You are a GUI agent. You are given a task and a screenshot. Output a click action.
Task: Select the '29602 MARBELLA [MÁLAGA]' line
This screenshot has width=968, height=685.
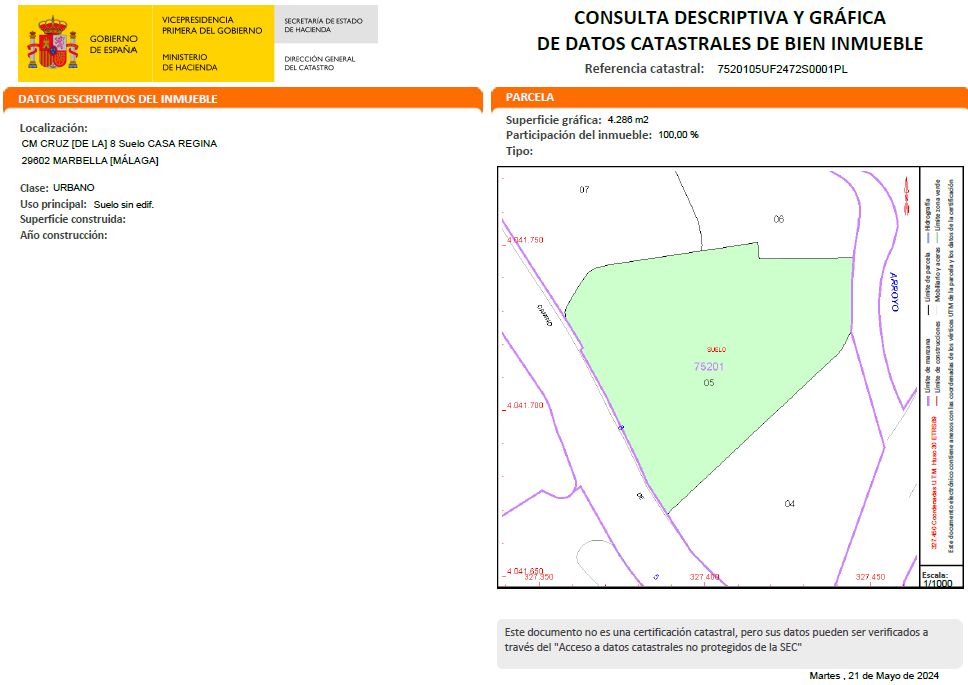[90, 160]
